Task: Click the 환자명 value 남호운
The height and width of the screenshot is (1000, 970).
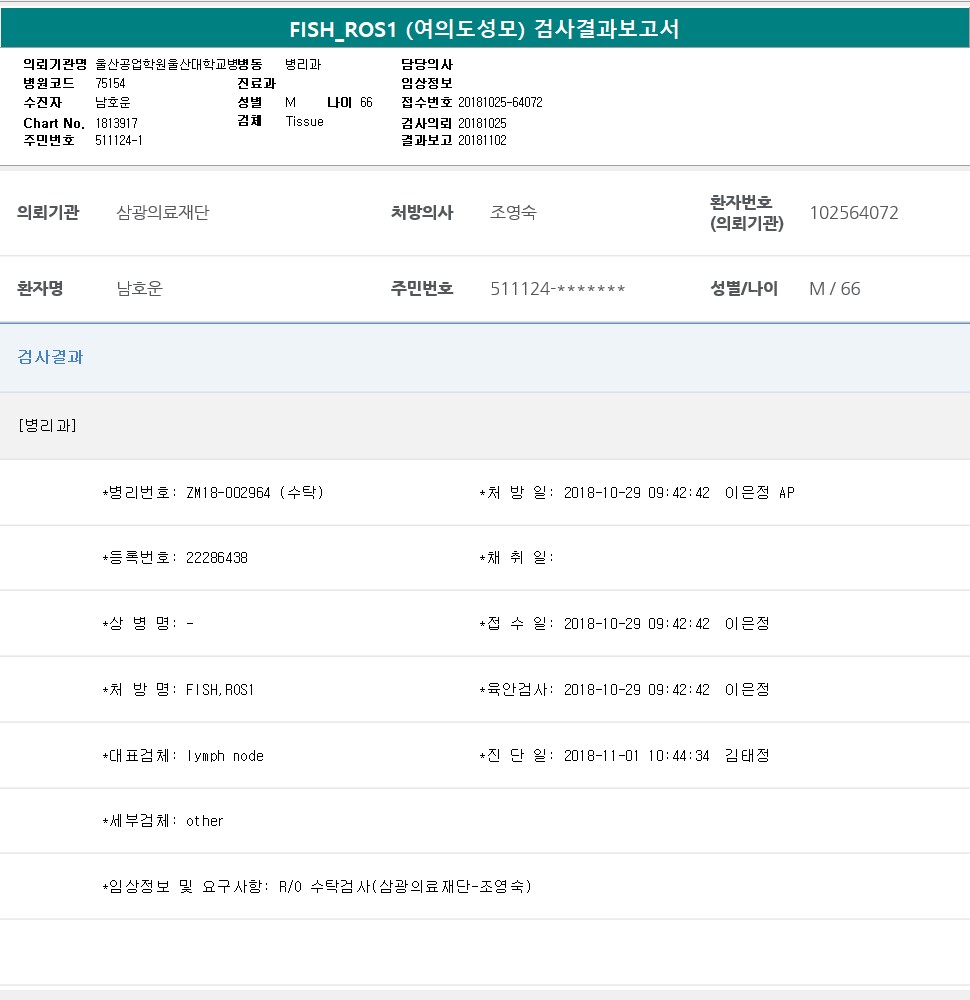Action: point(139,289)
